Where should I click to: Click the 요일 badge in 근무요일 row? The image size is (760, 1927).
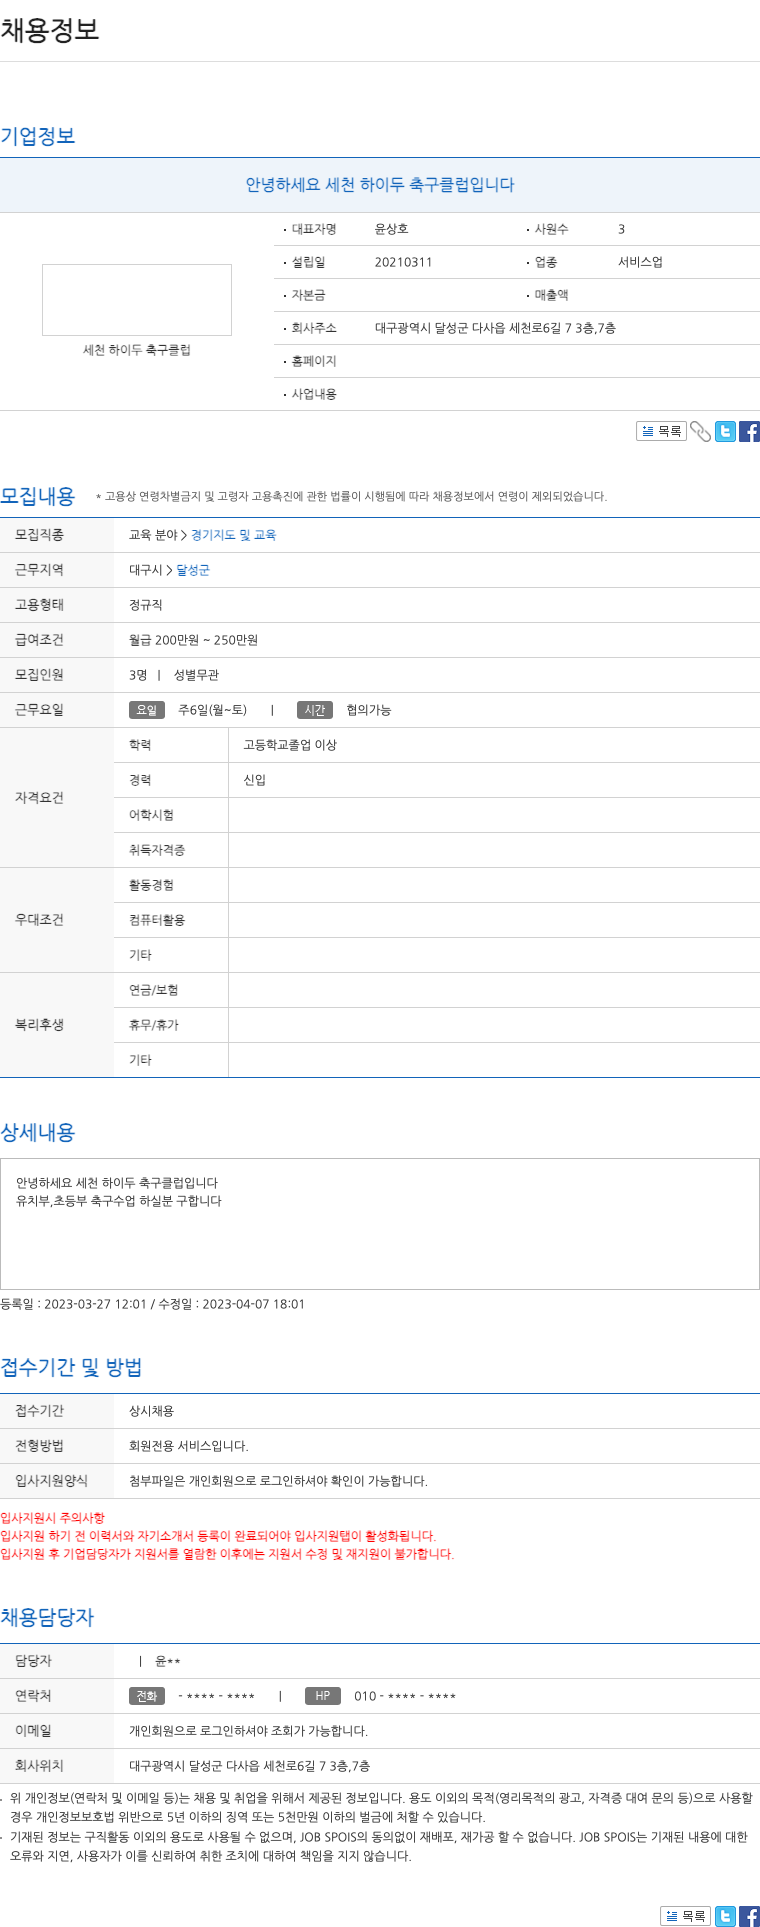147,710
